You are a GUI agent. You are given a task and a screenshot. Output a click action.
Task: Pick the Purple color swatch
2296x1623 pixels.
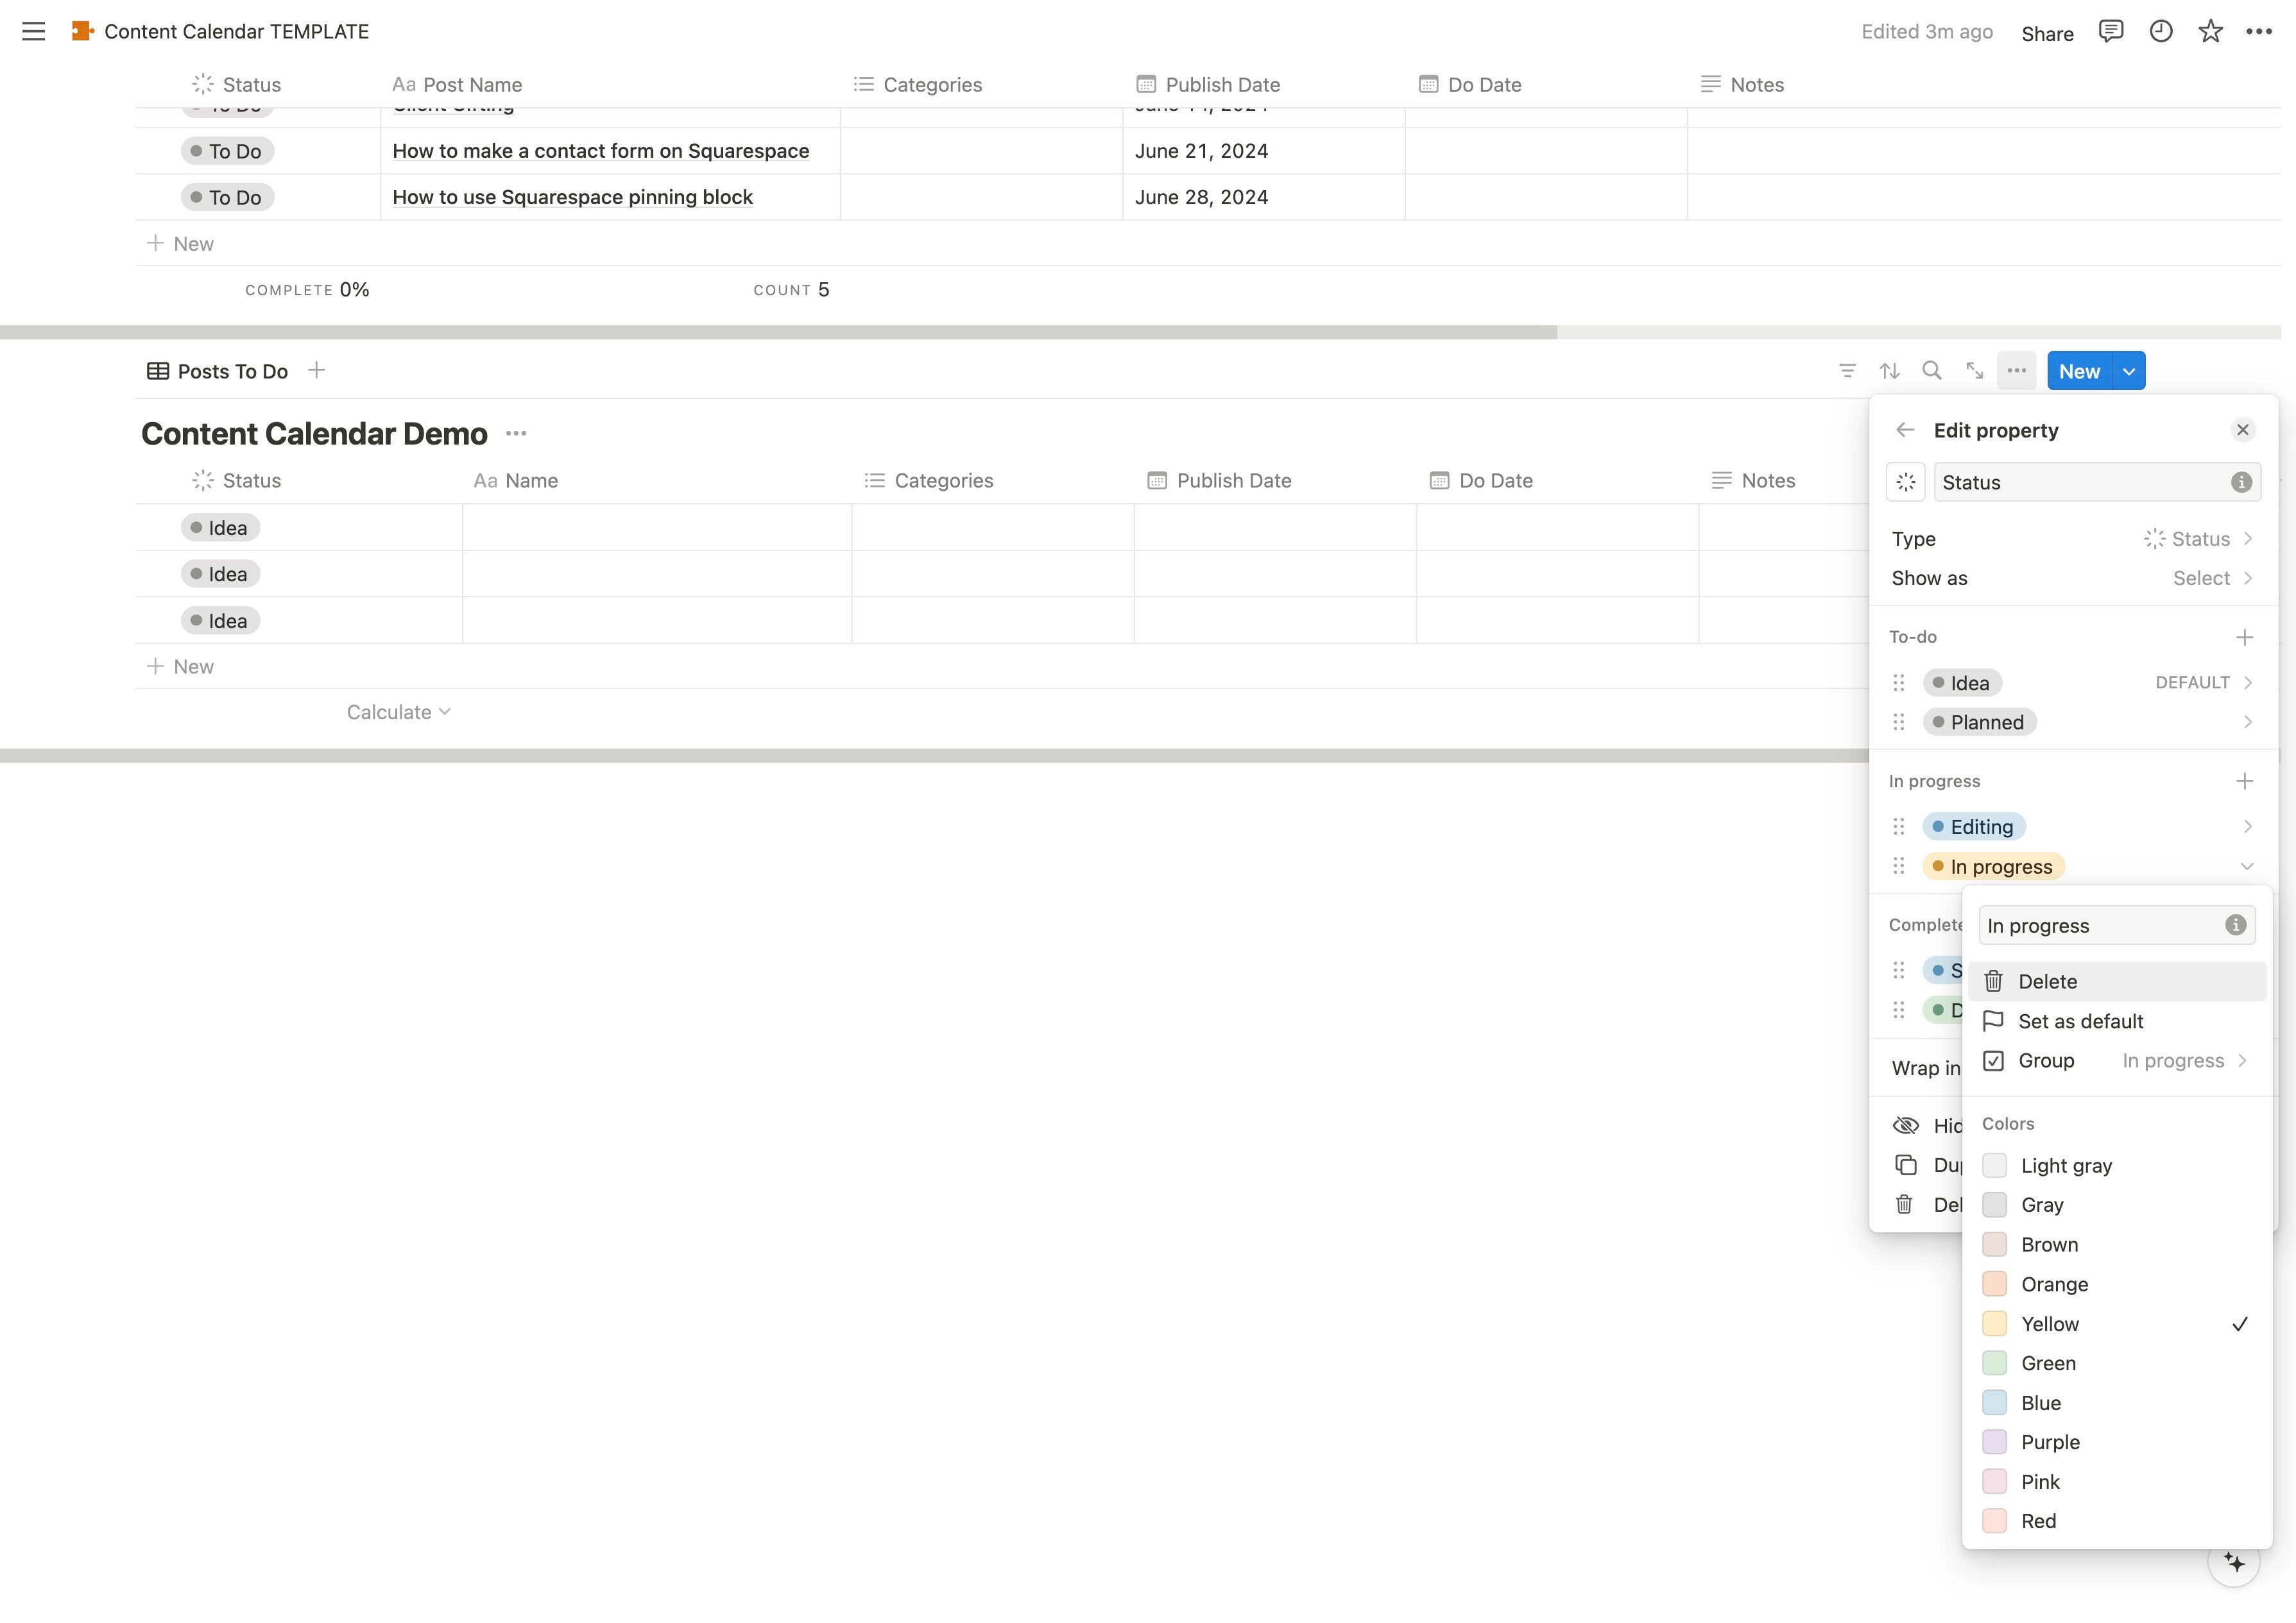pyautogui.click(x=1994, y=1442)
